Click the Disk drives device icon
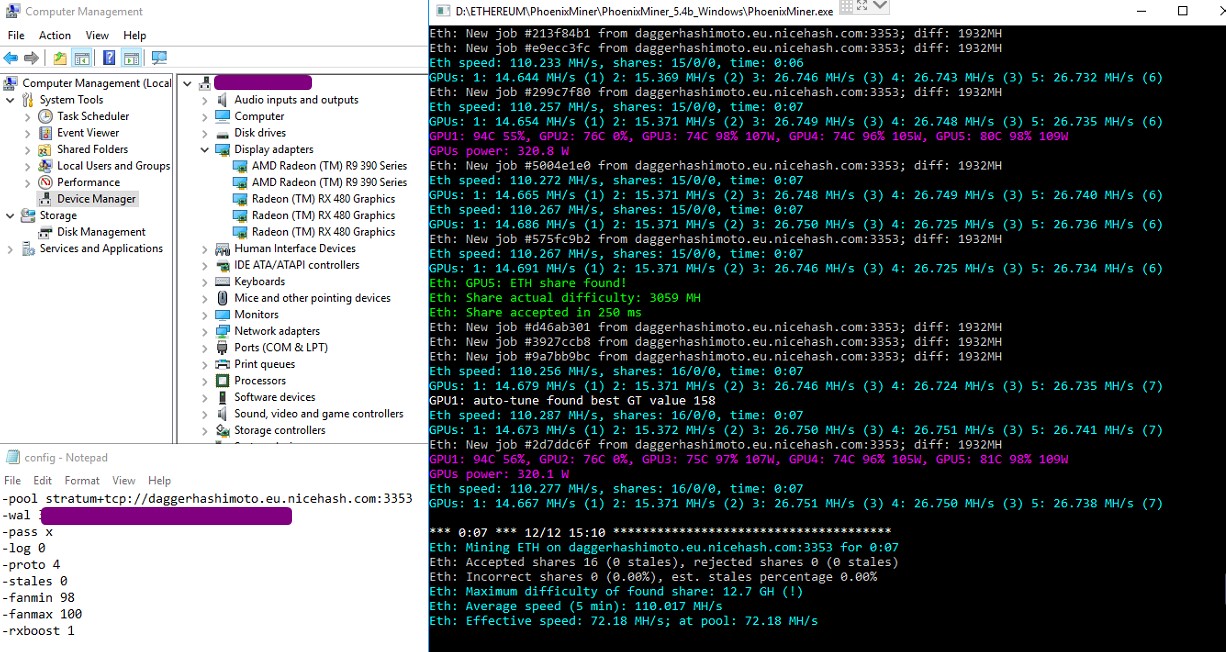The image size is (1226, 652). pos(223,133)
